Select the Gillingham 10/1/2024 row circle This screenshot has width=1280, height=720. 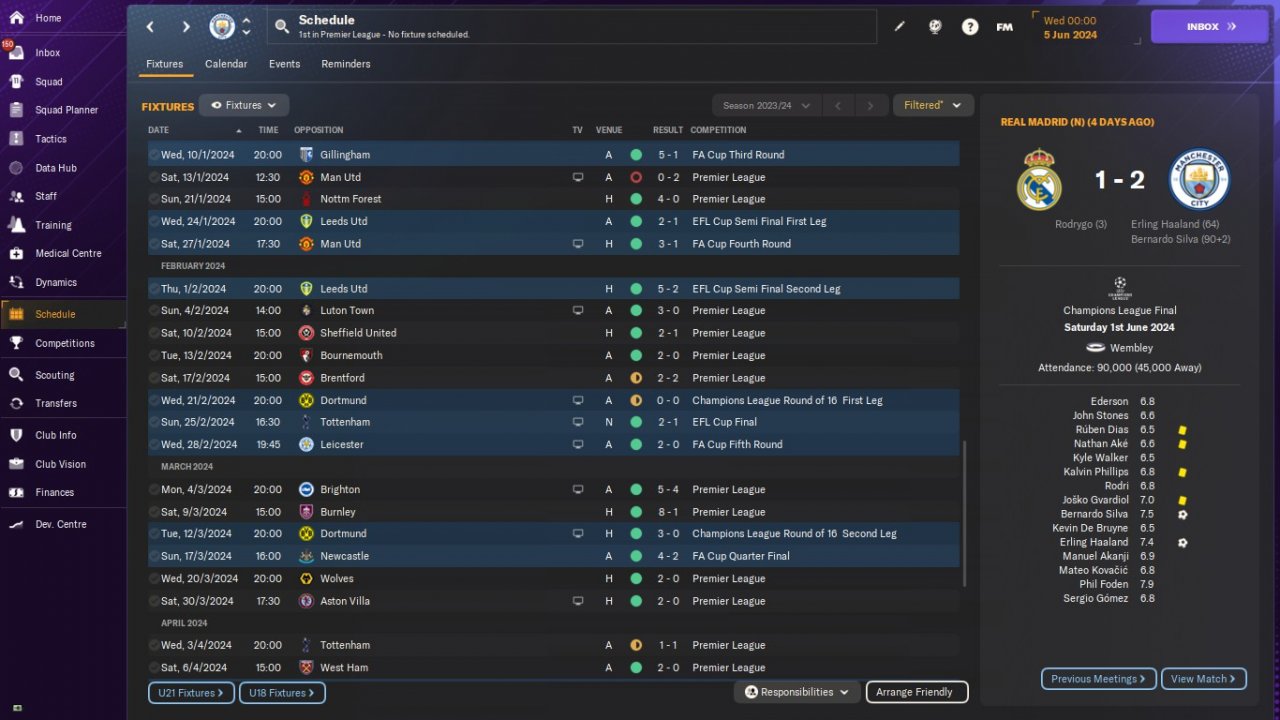[x=154, y=155]
